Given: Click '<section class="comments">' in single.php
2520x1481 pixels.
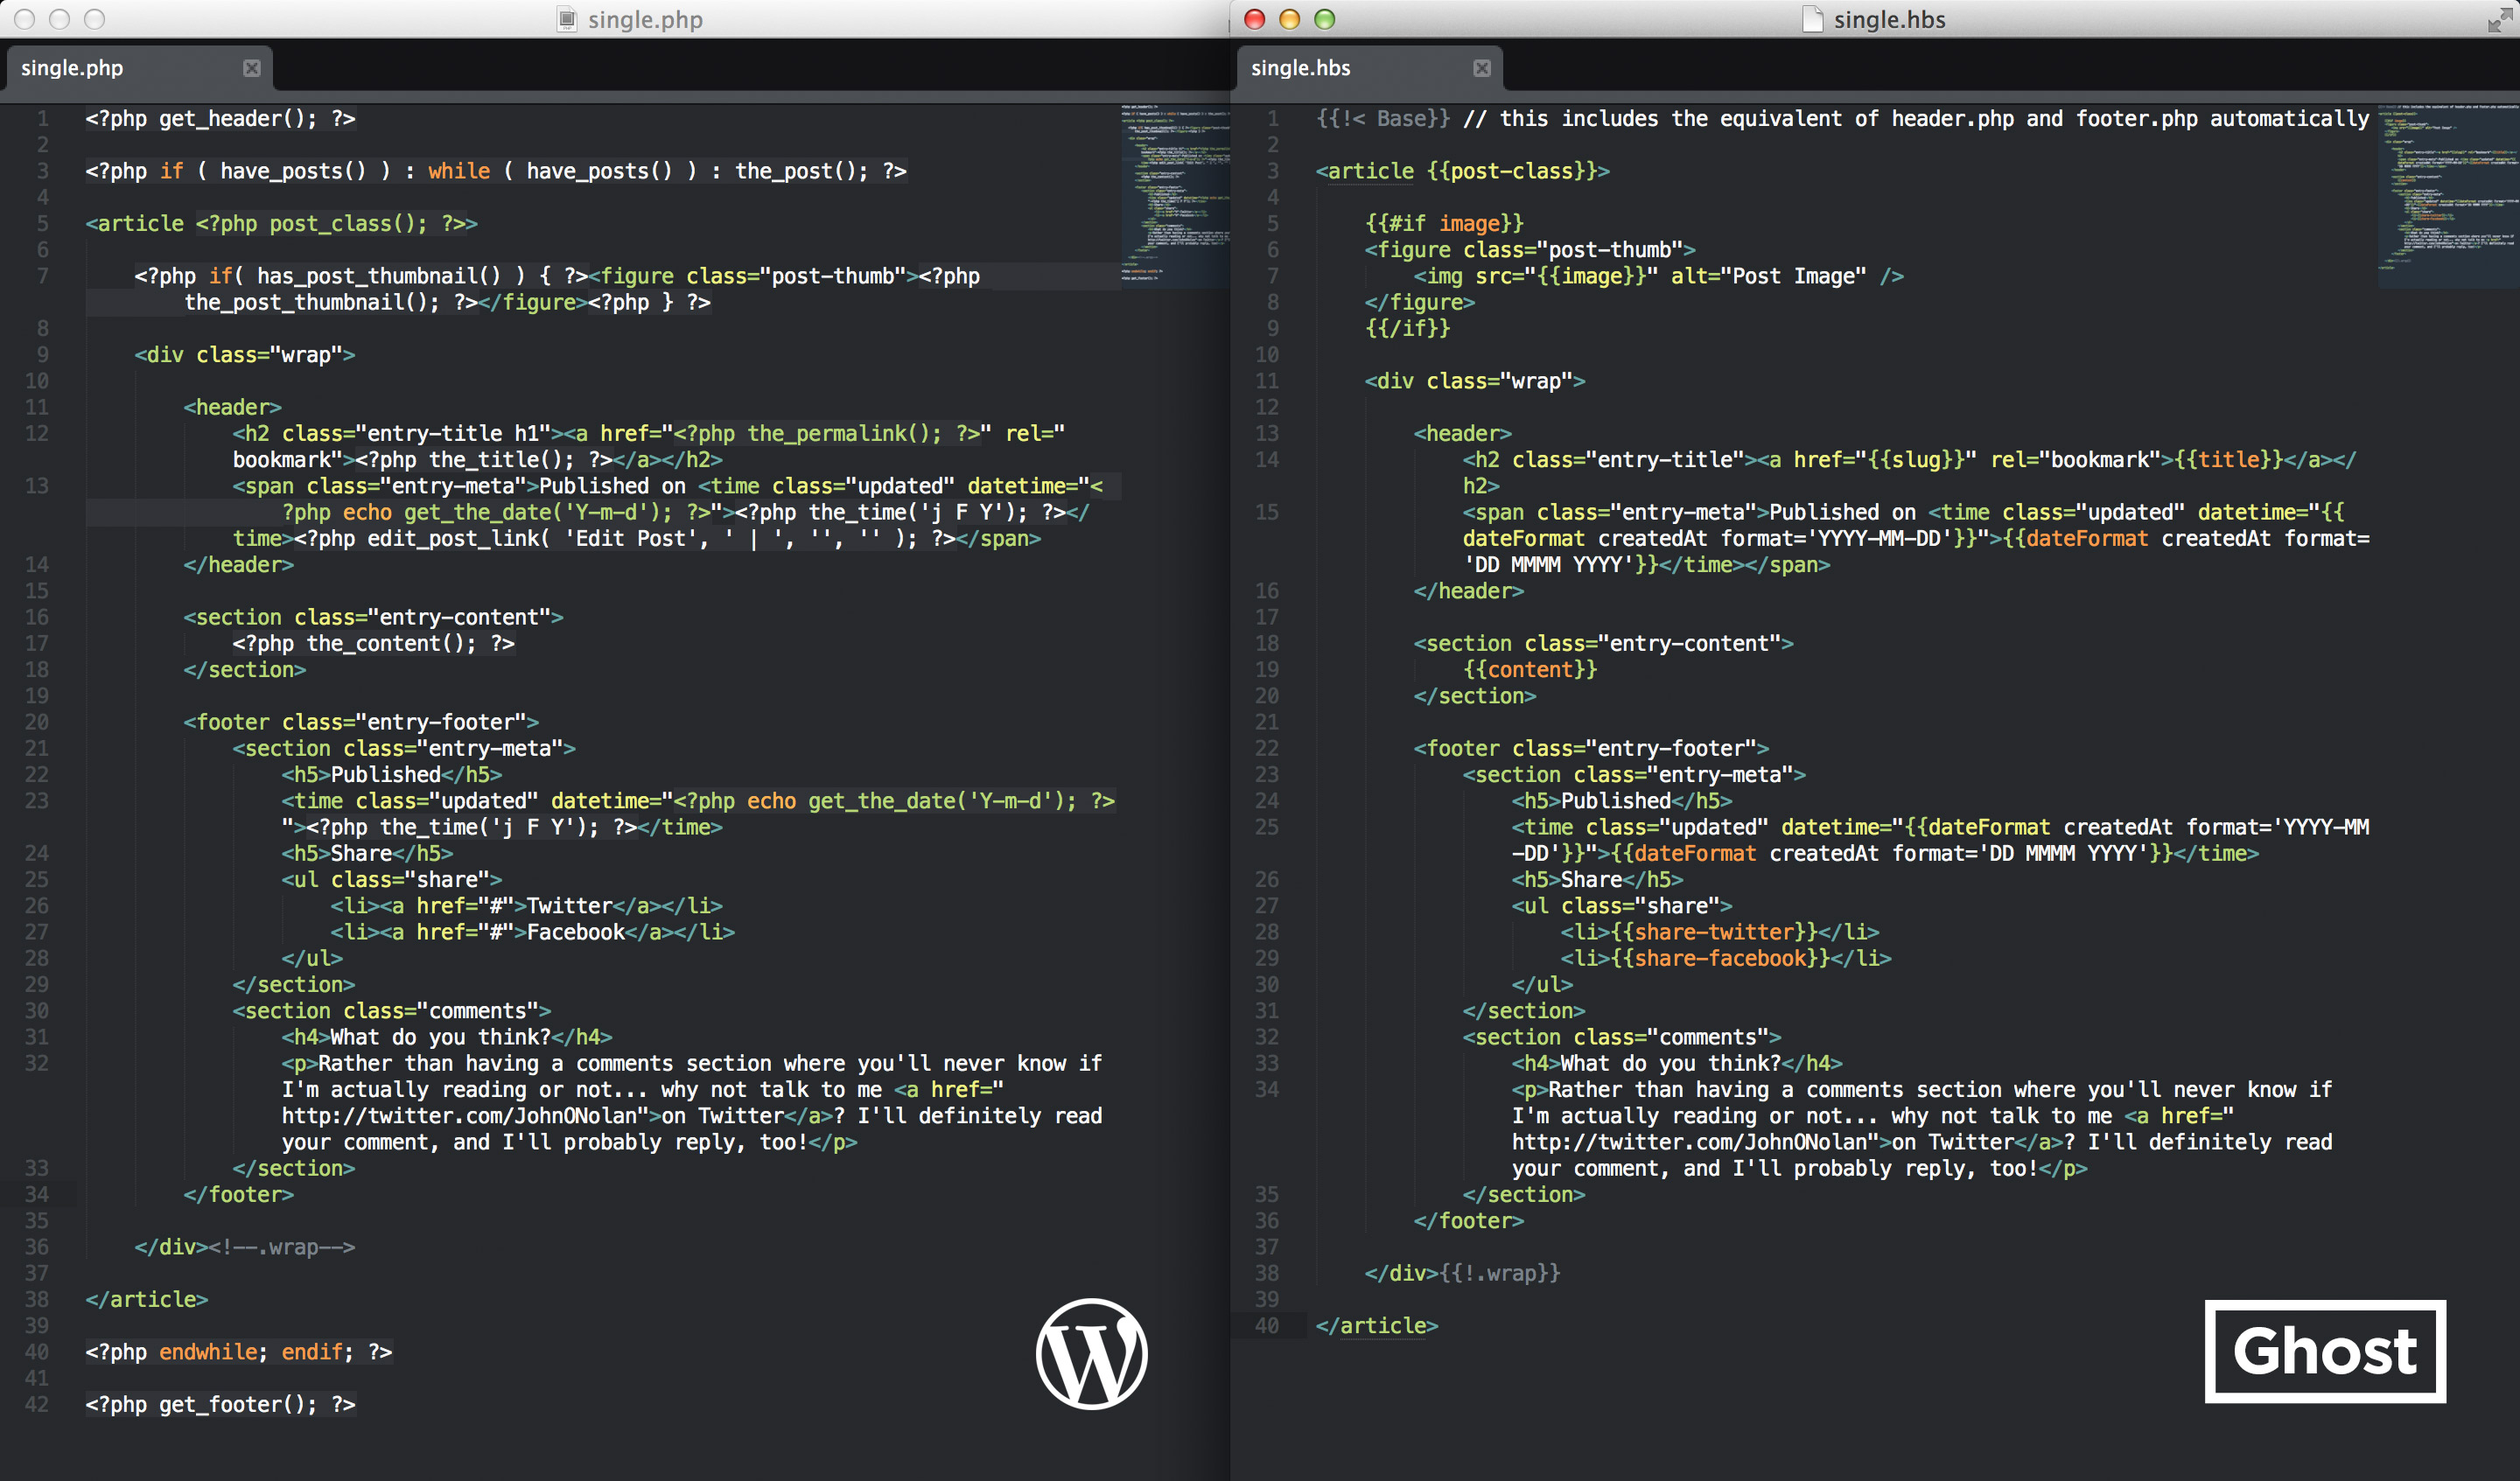Looking at the screenshot, I should (x=392, y=1011).
